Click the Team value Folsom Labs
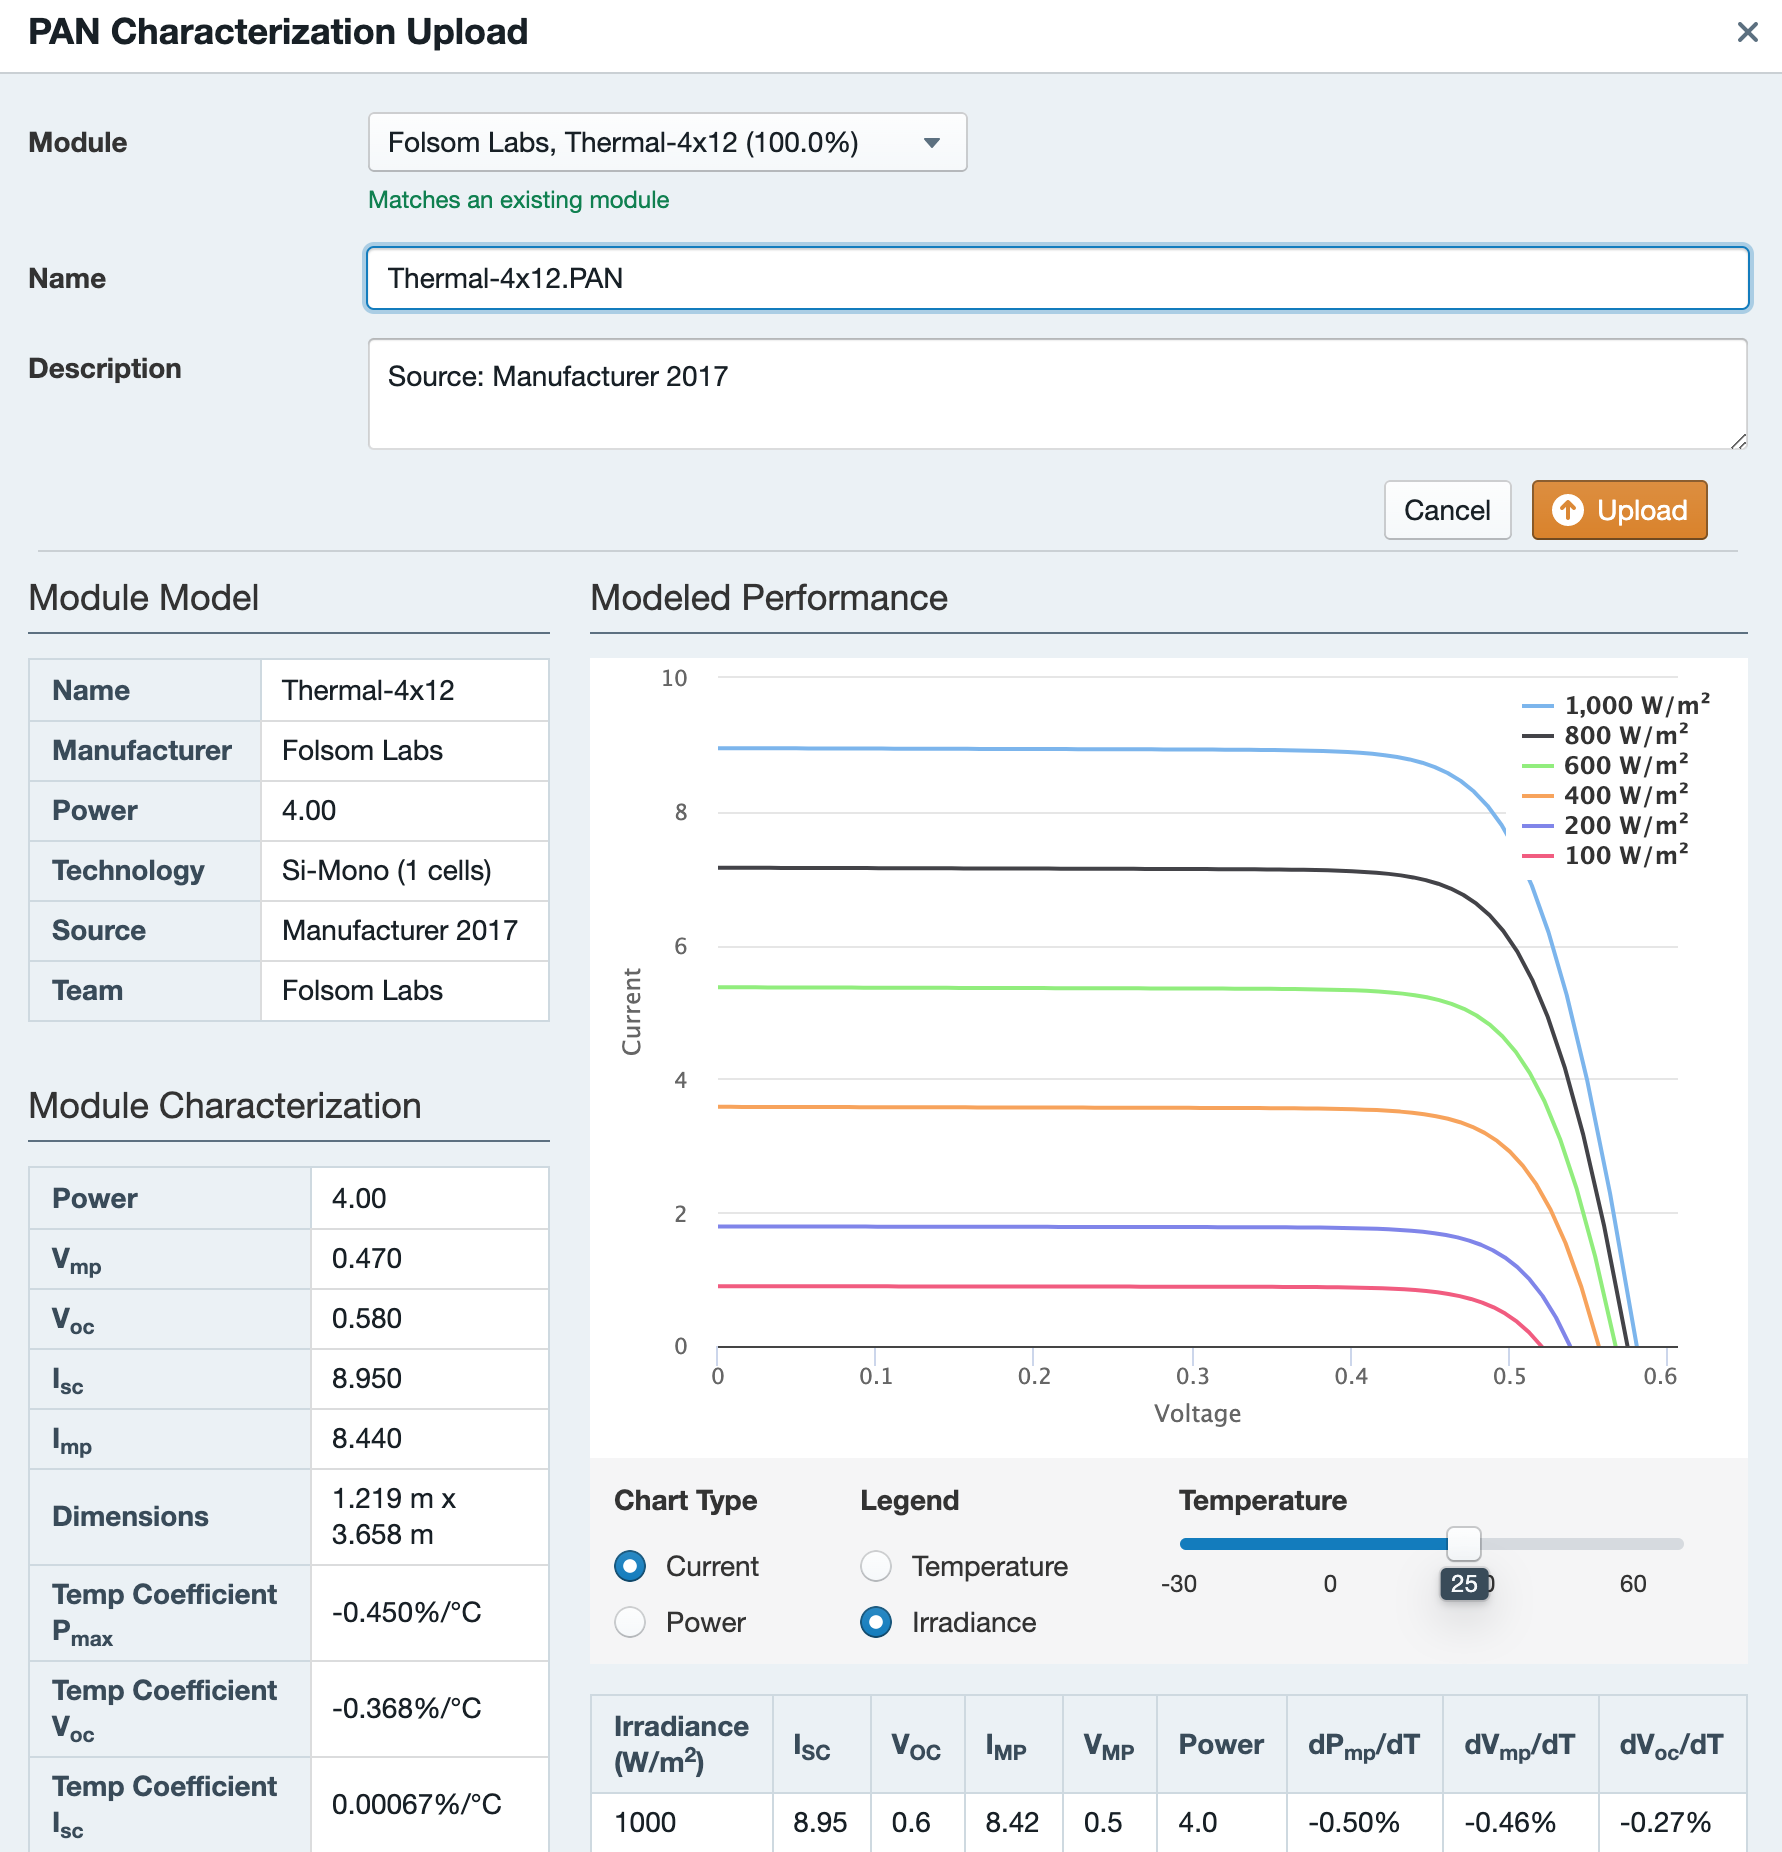The image size is (1782, 1852). click(x=405, y=990)
